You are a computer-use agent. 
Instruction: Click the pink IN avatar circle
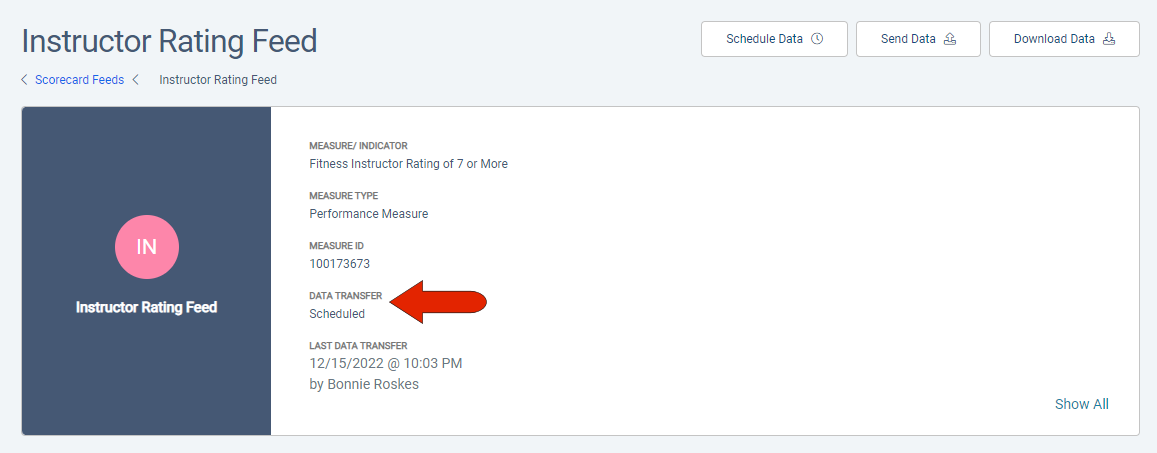pos(147,247)
